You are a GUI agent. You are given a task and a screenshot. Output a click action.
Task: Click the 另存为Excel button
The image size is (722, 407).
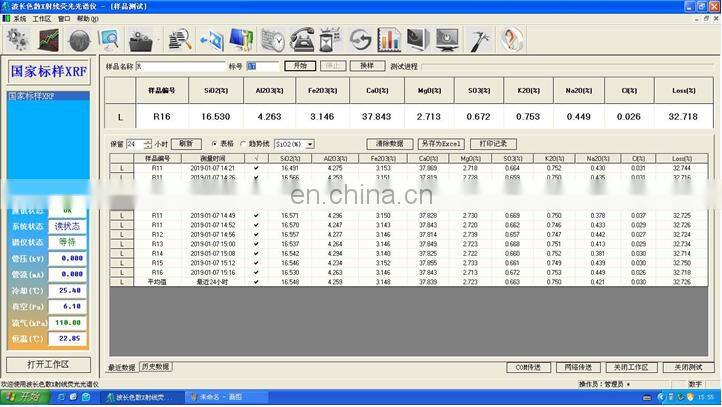439,144
